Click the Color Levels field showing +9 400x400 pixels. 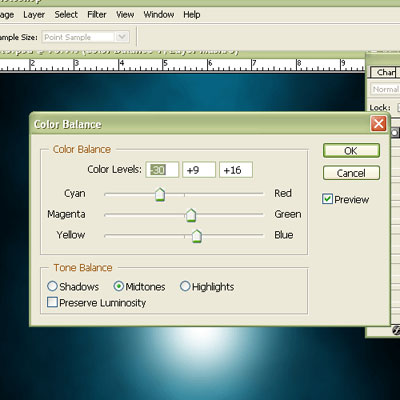[199, 170]
